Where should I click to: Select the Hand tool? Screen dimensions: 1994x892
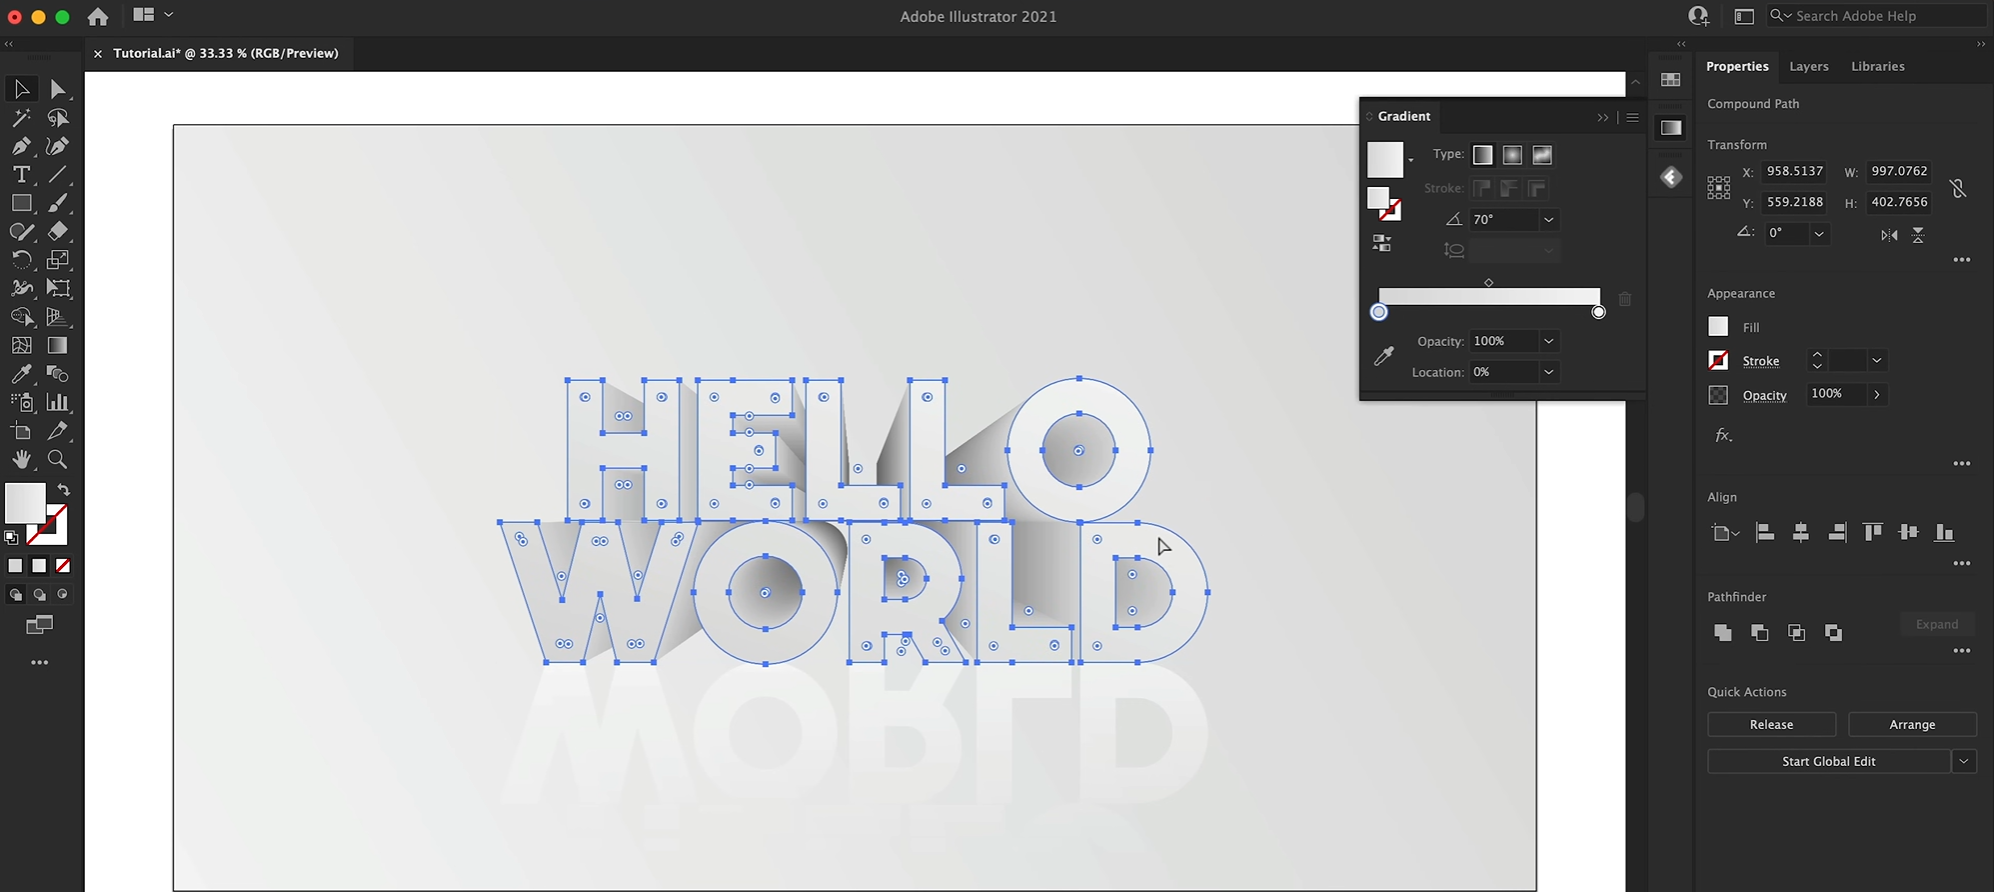[21, 459]
